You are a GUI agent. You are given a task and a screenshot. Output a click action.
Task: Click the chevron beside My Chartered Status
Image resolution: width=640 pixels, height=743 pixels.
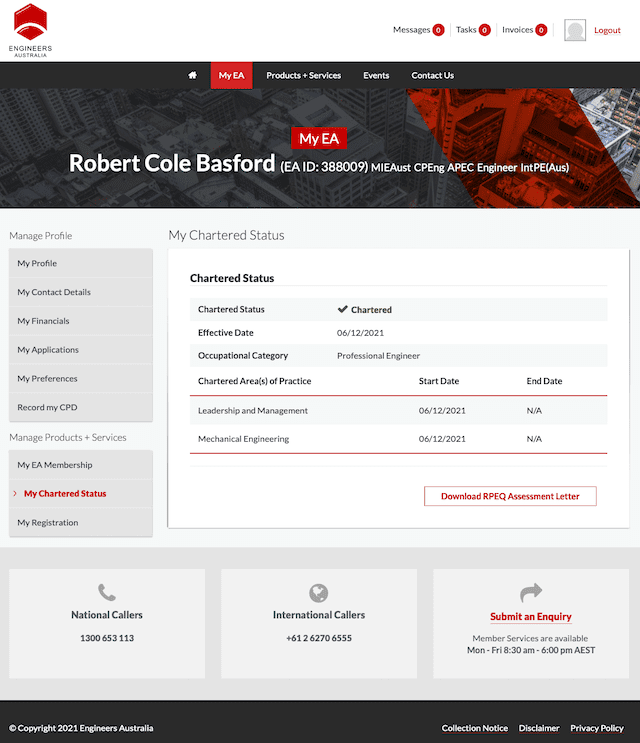point(15,493)
